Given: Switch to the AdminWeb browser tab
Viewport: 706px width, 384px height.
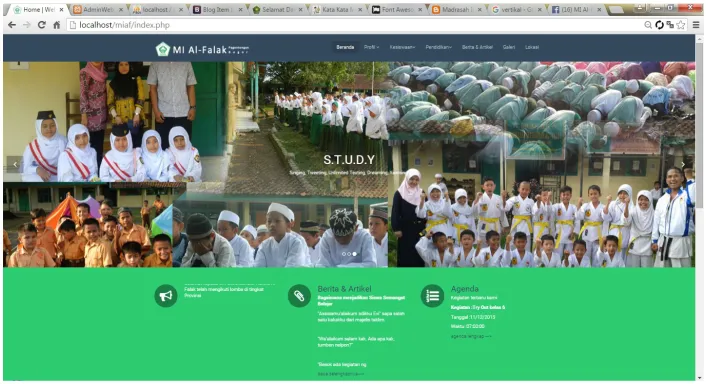Looking at the screenshot, I should tap(97, 9).
